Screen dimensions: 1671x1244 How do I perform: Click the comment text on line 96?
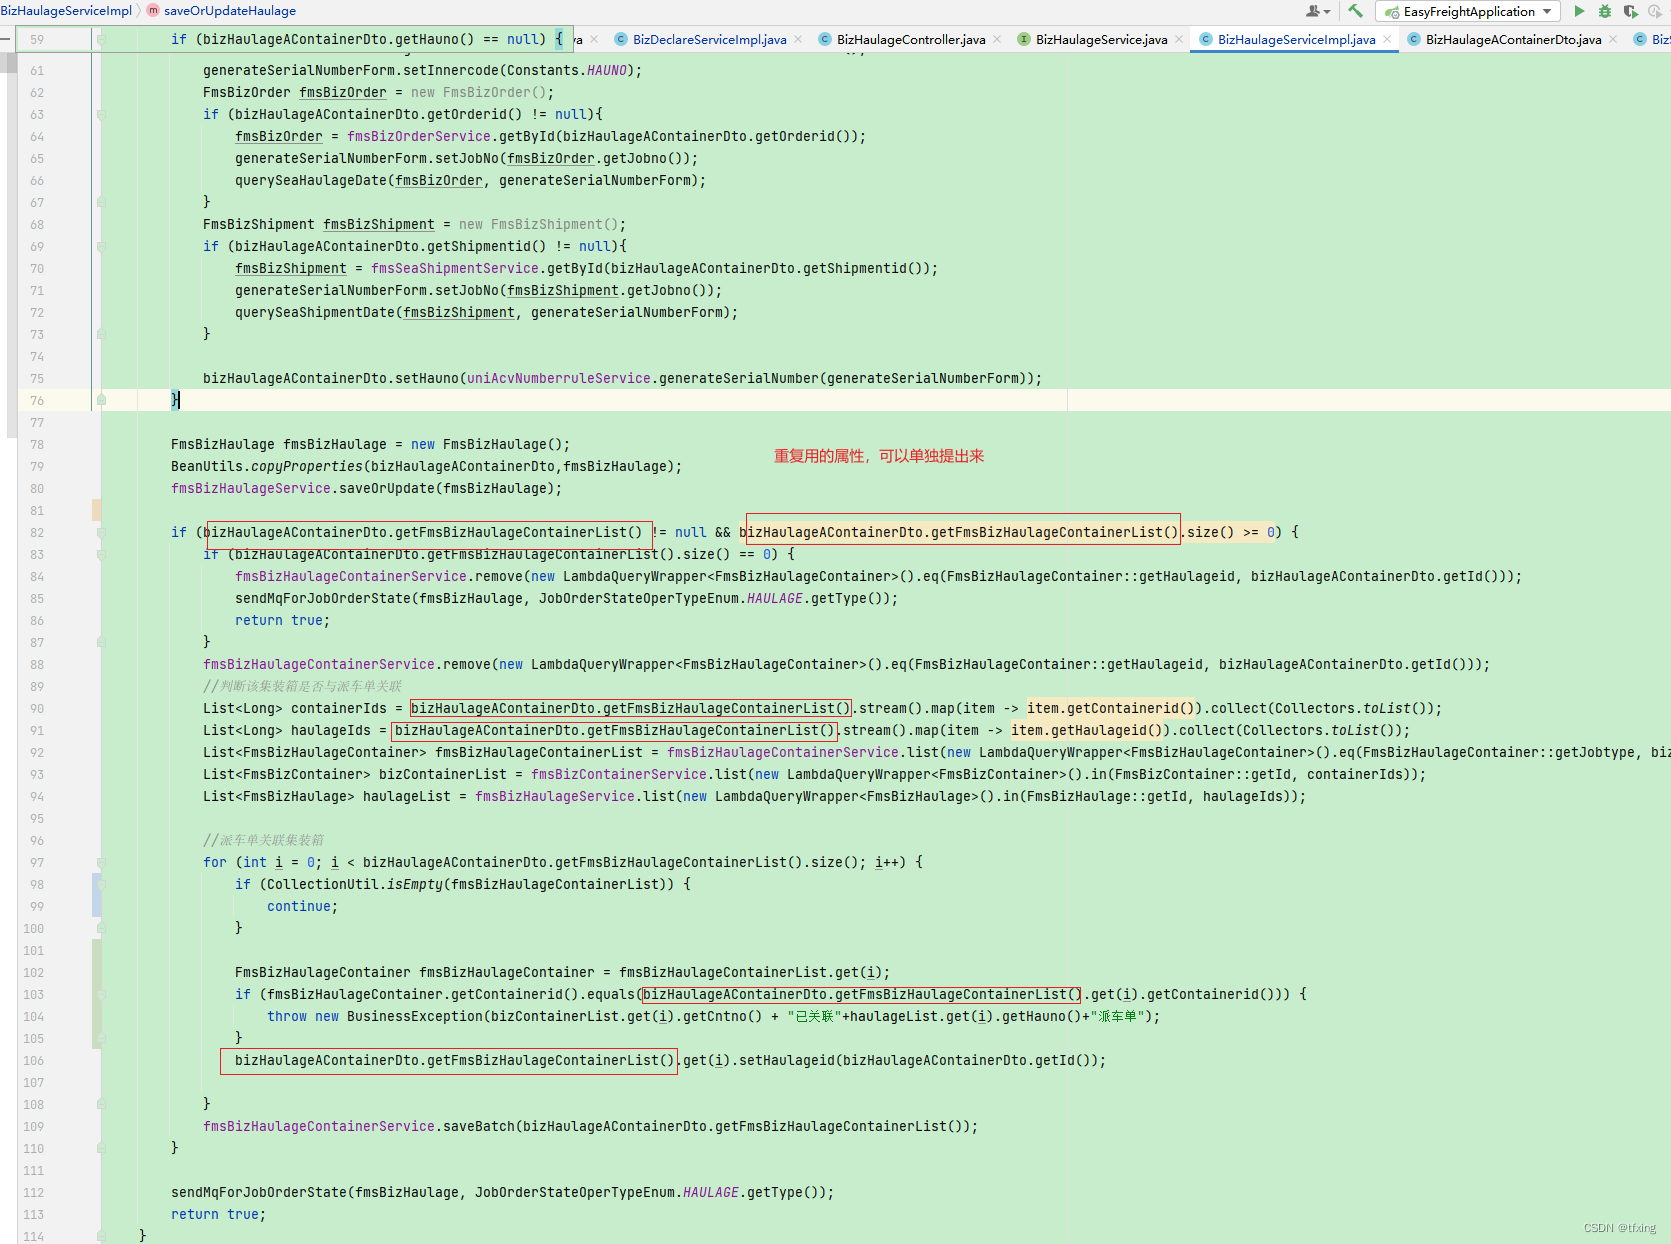263,840
